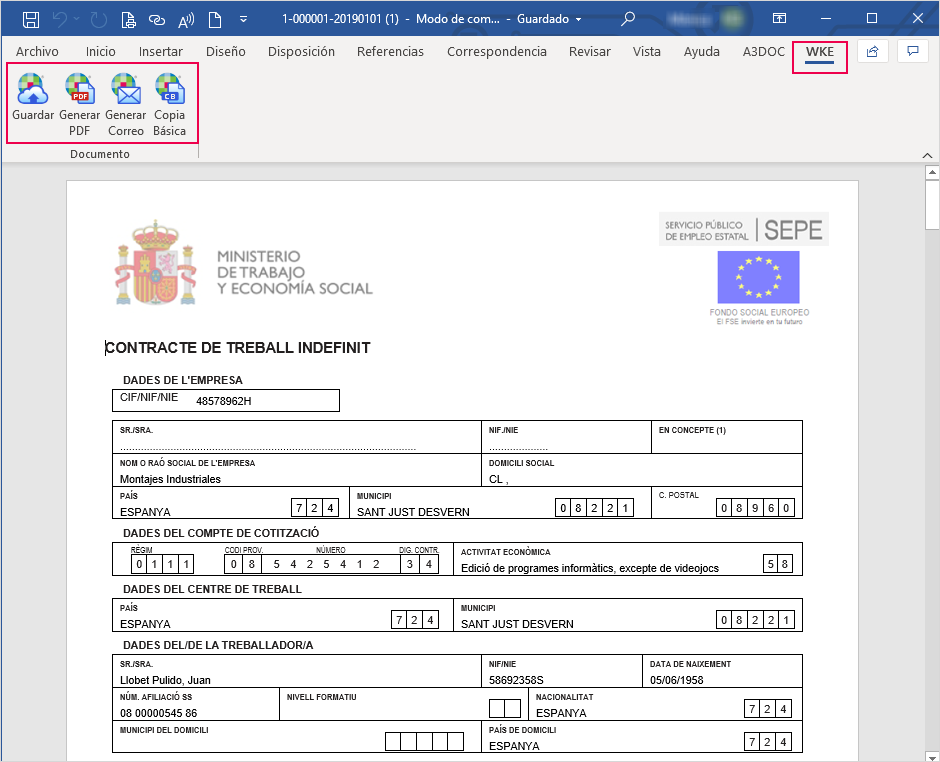Click the Ministerio de Trabajo coat of arms logo

click(155, 263)
